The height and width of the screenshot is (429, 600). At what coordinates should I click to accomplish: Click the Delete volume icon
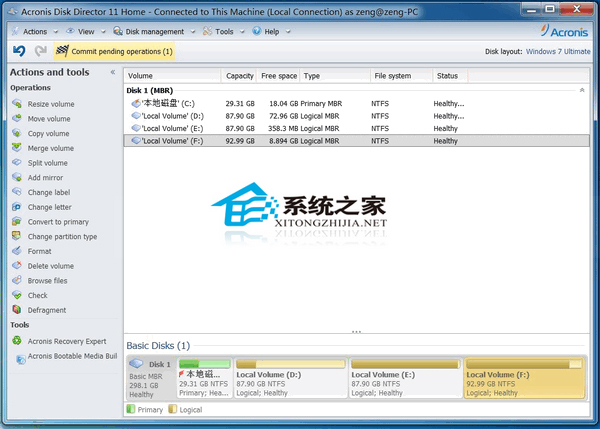click(x=17, y=266)
